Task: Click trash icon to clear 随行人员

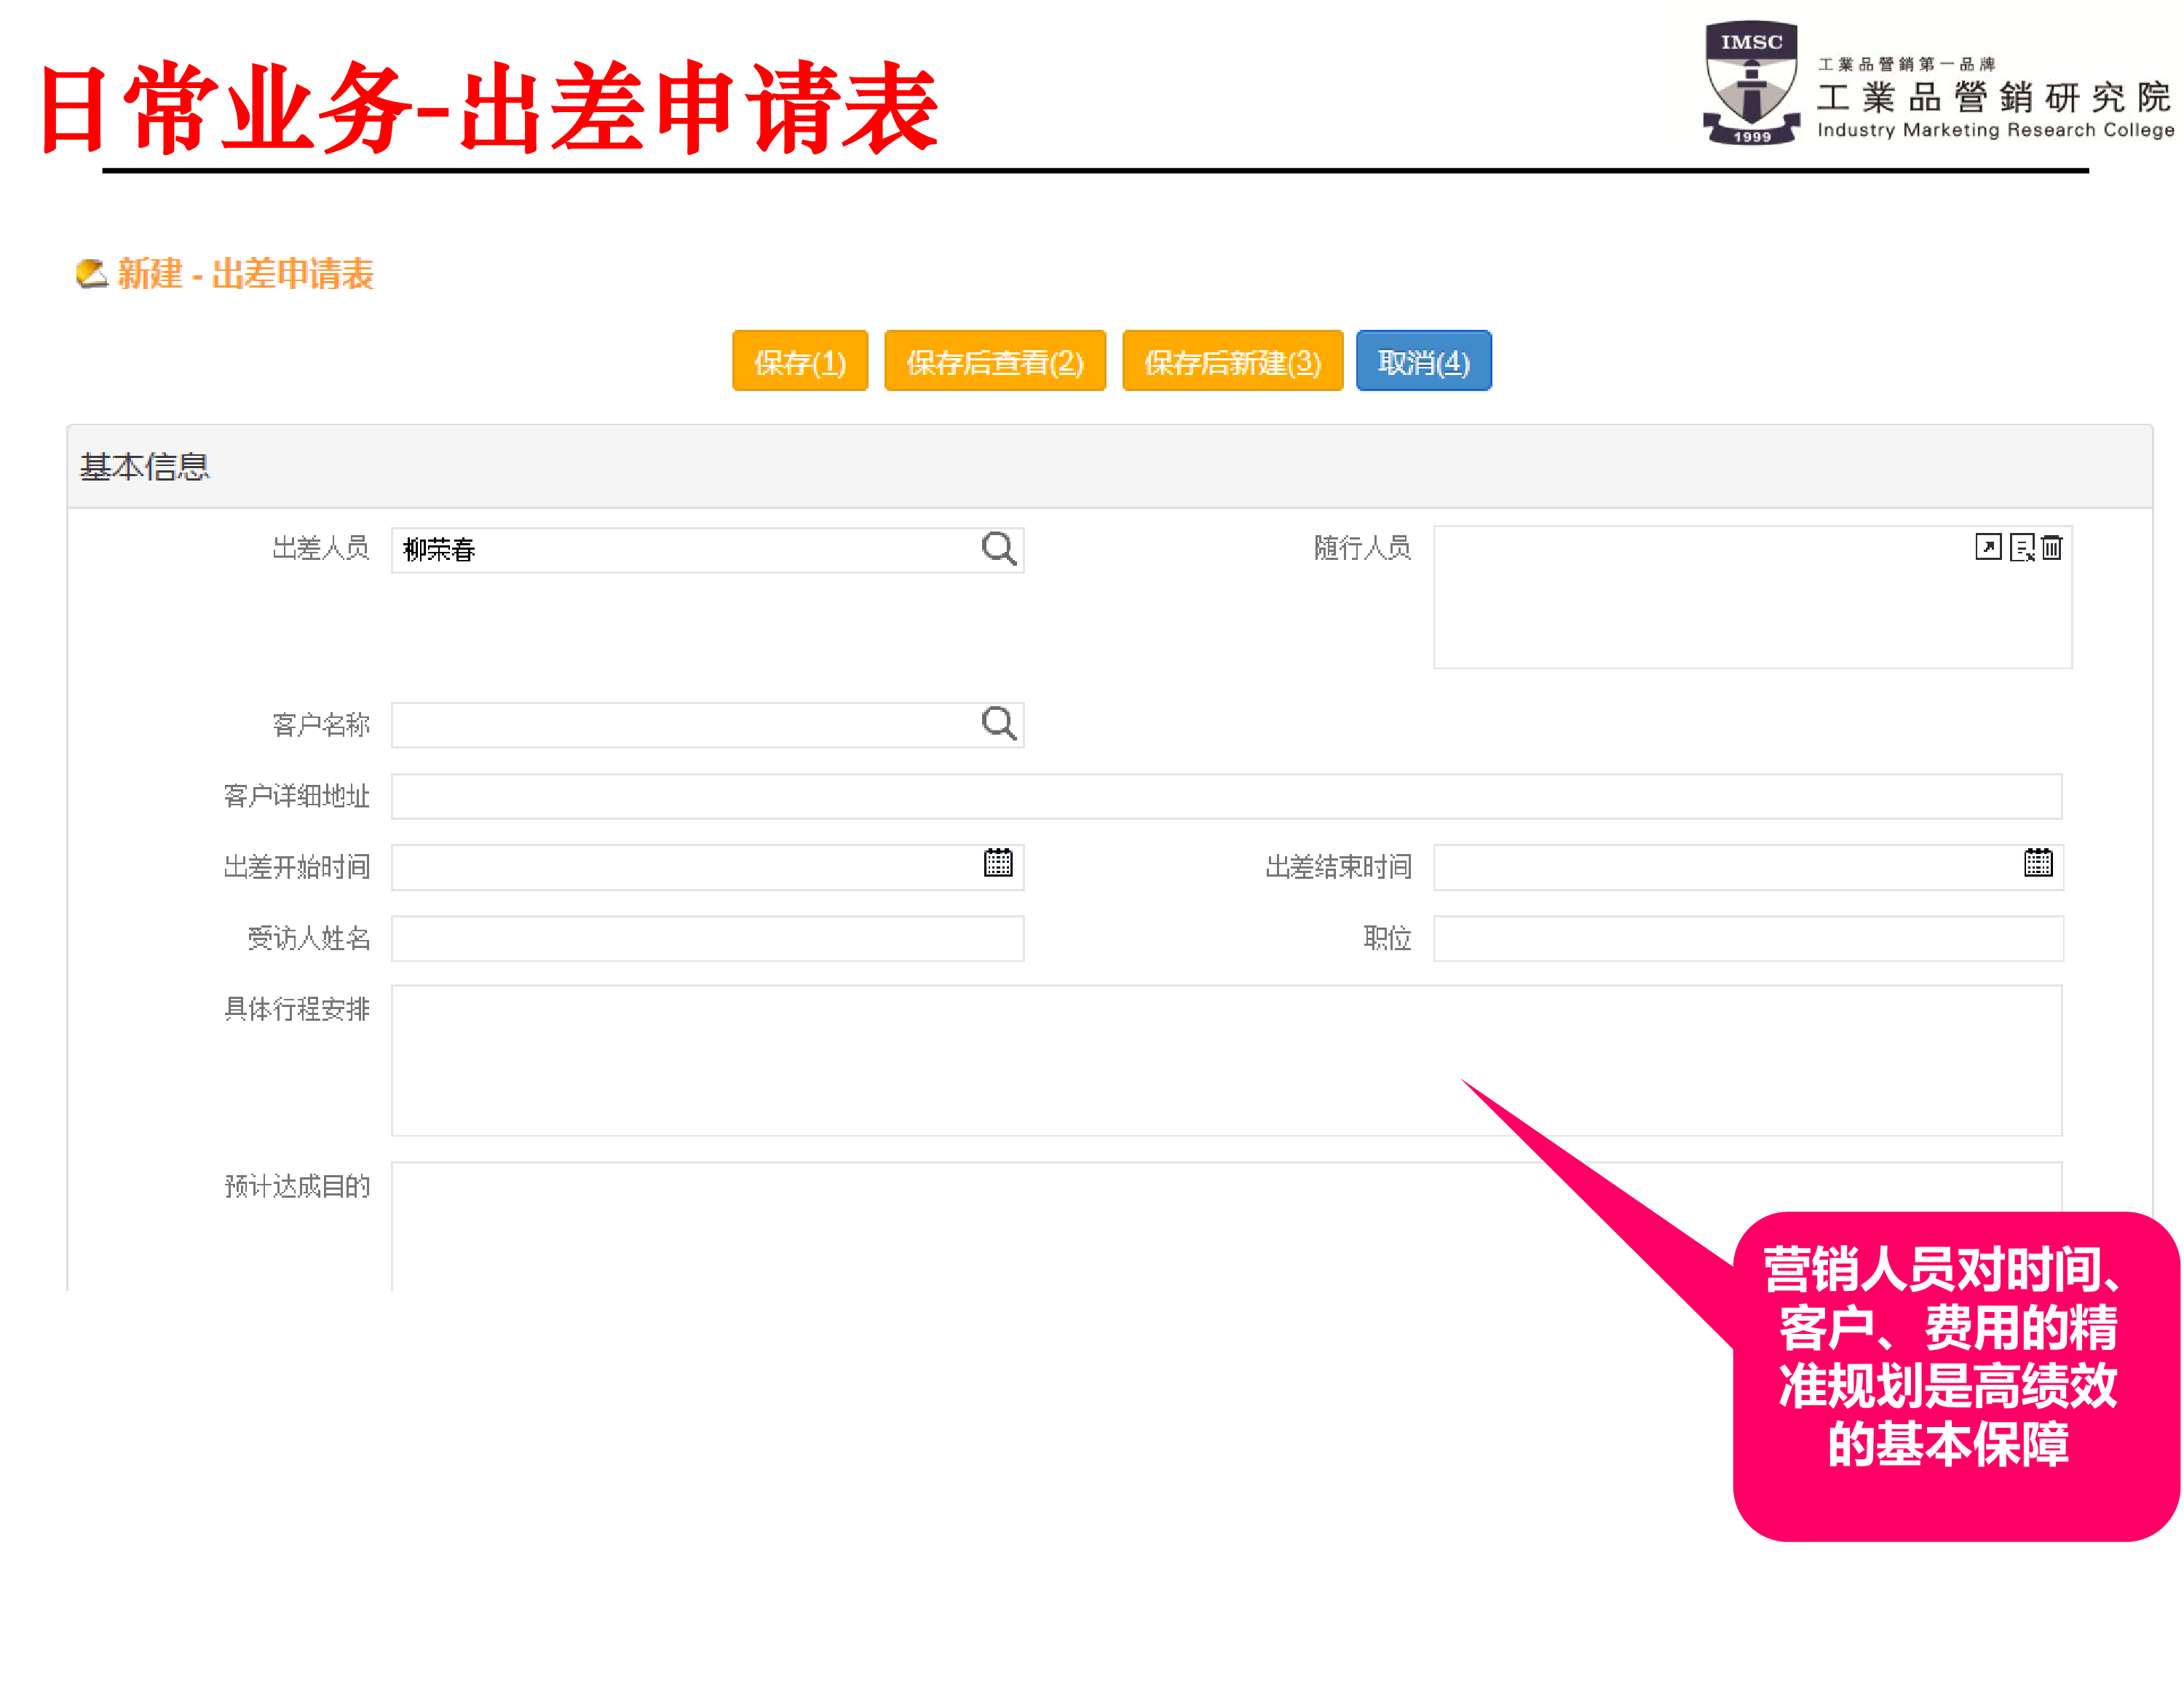Action: pyautogui.click(x=2052, y=547)
